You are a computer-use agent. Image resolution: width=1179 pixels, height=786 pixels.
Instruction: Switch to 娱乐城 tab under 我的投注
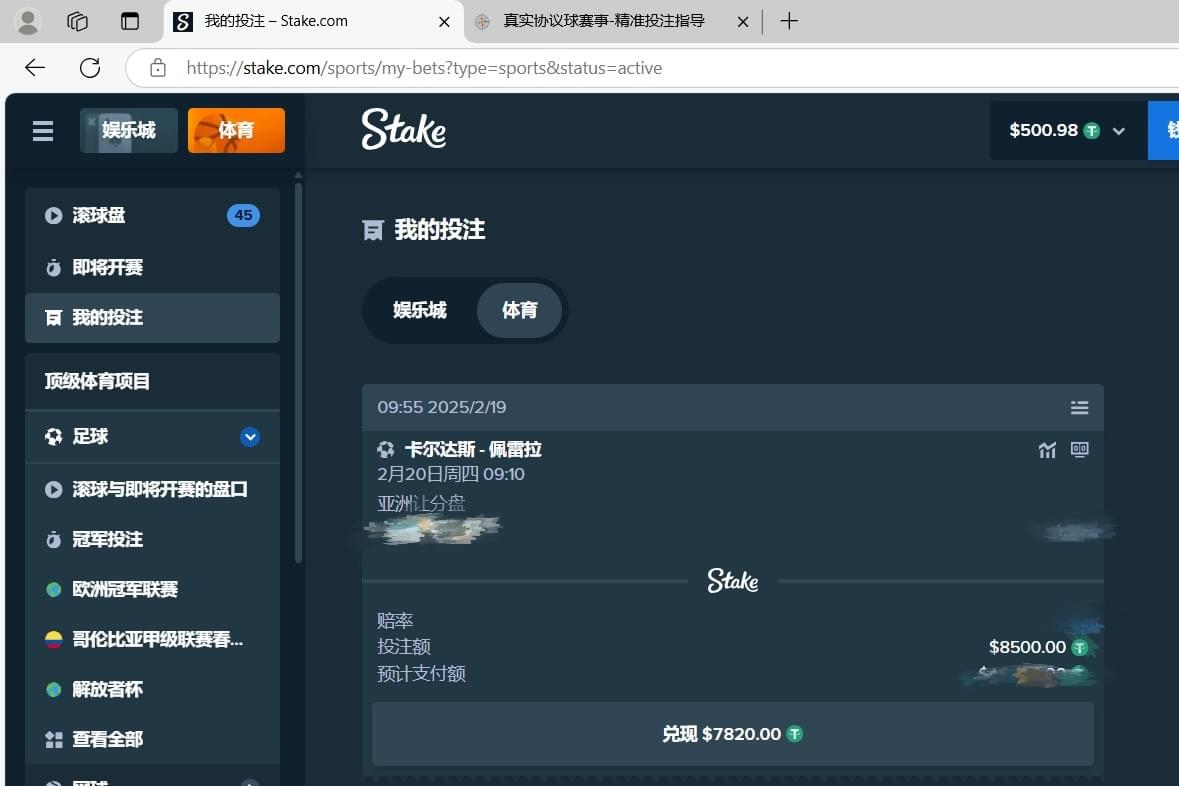(x=420, y=310)
